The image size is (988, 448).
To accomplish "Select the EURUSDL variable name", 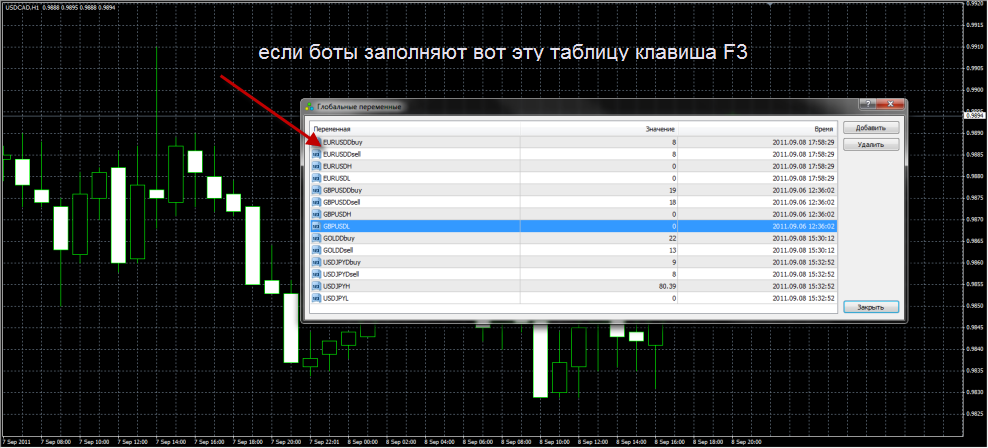I will point(336,178).
